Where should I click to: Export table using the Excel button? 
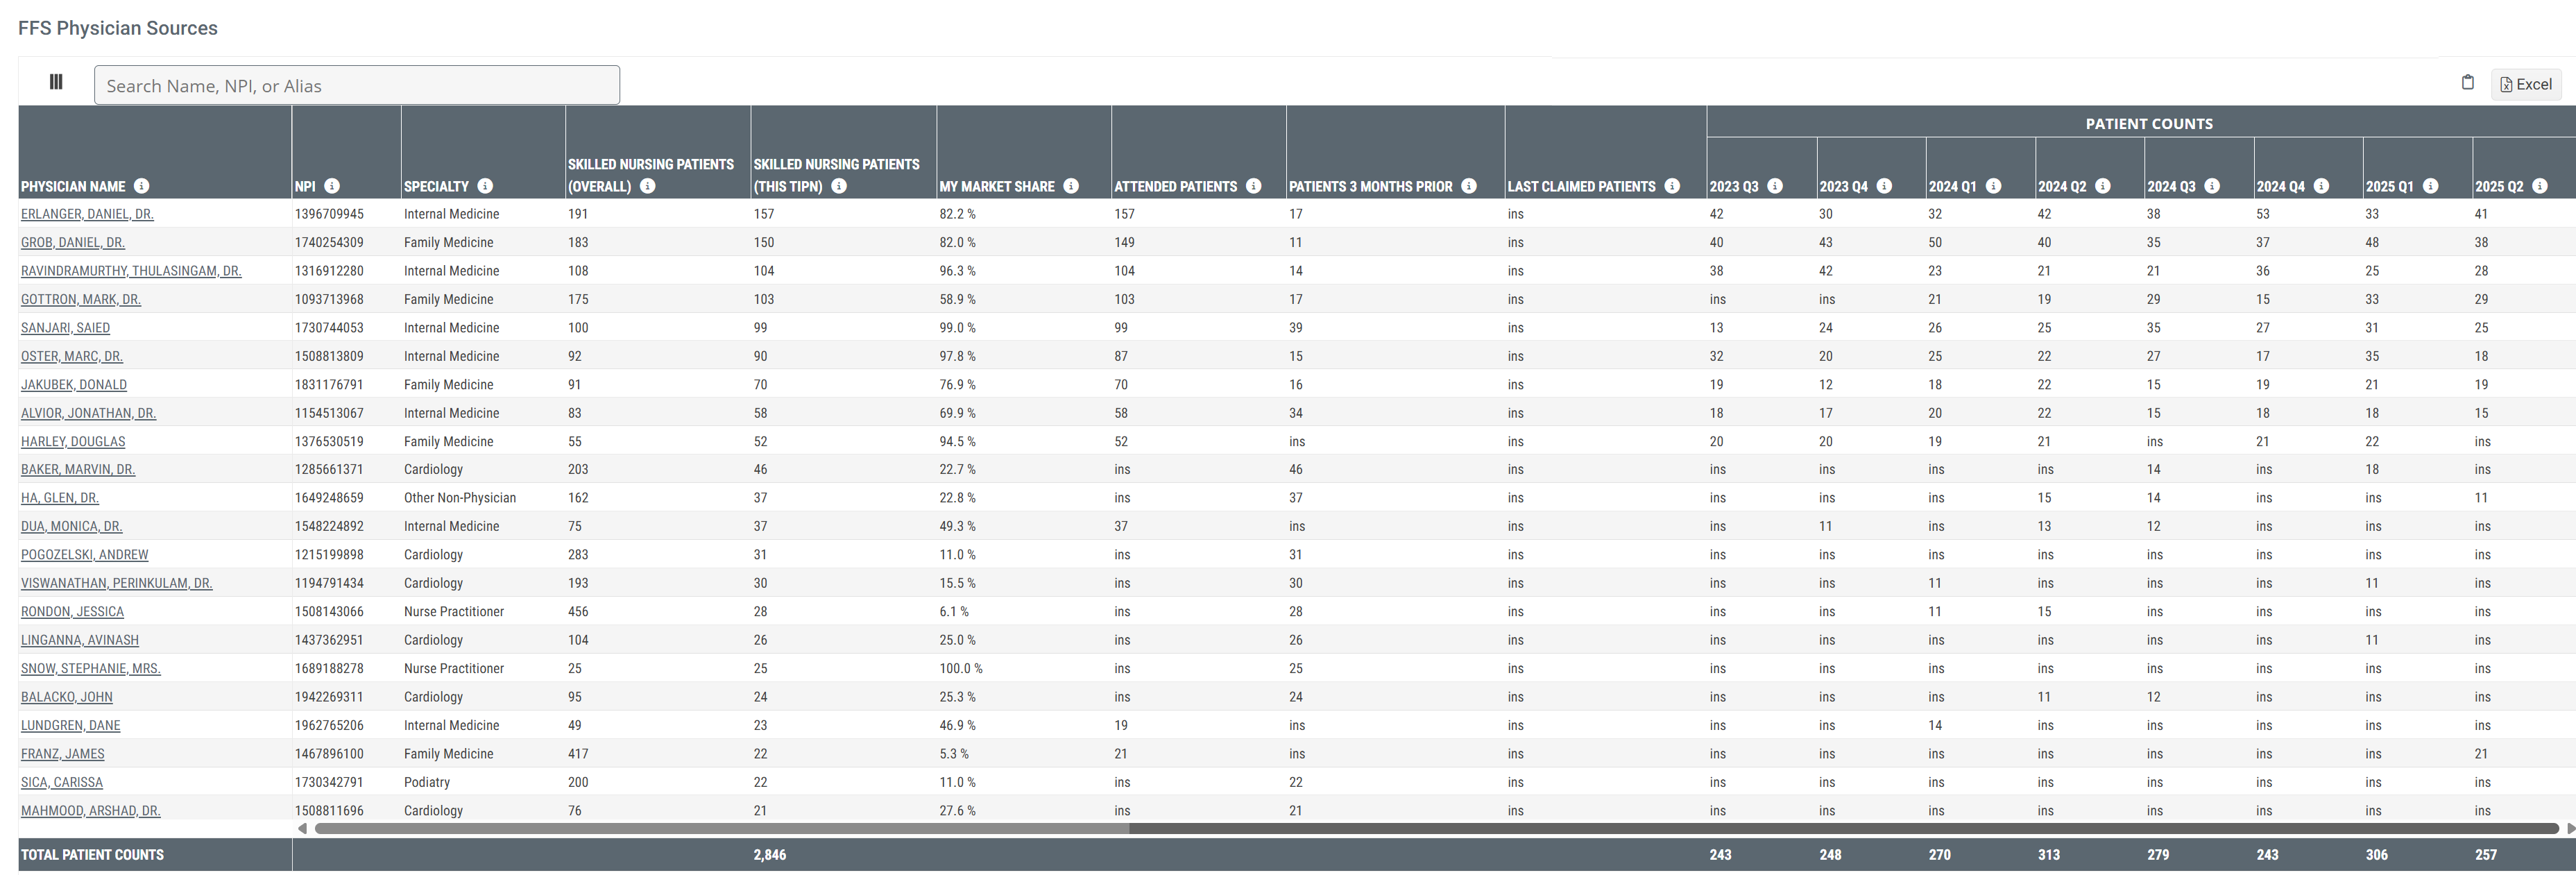(x=2526, y=84)
